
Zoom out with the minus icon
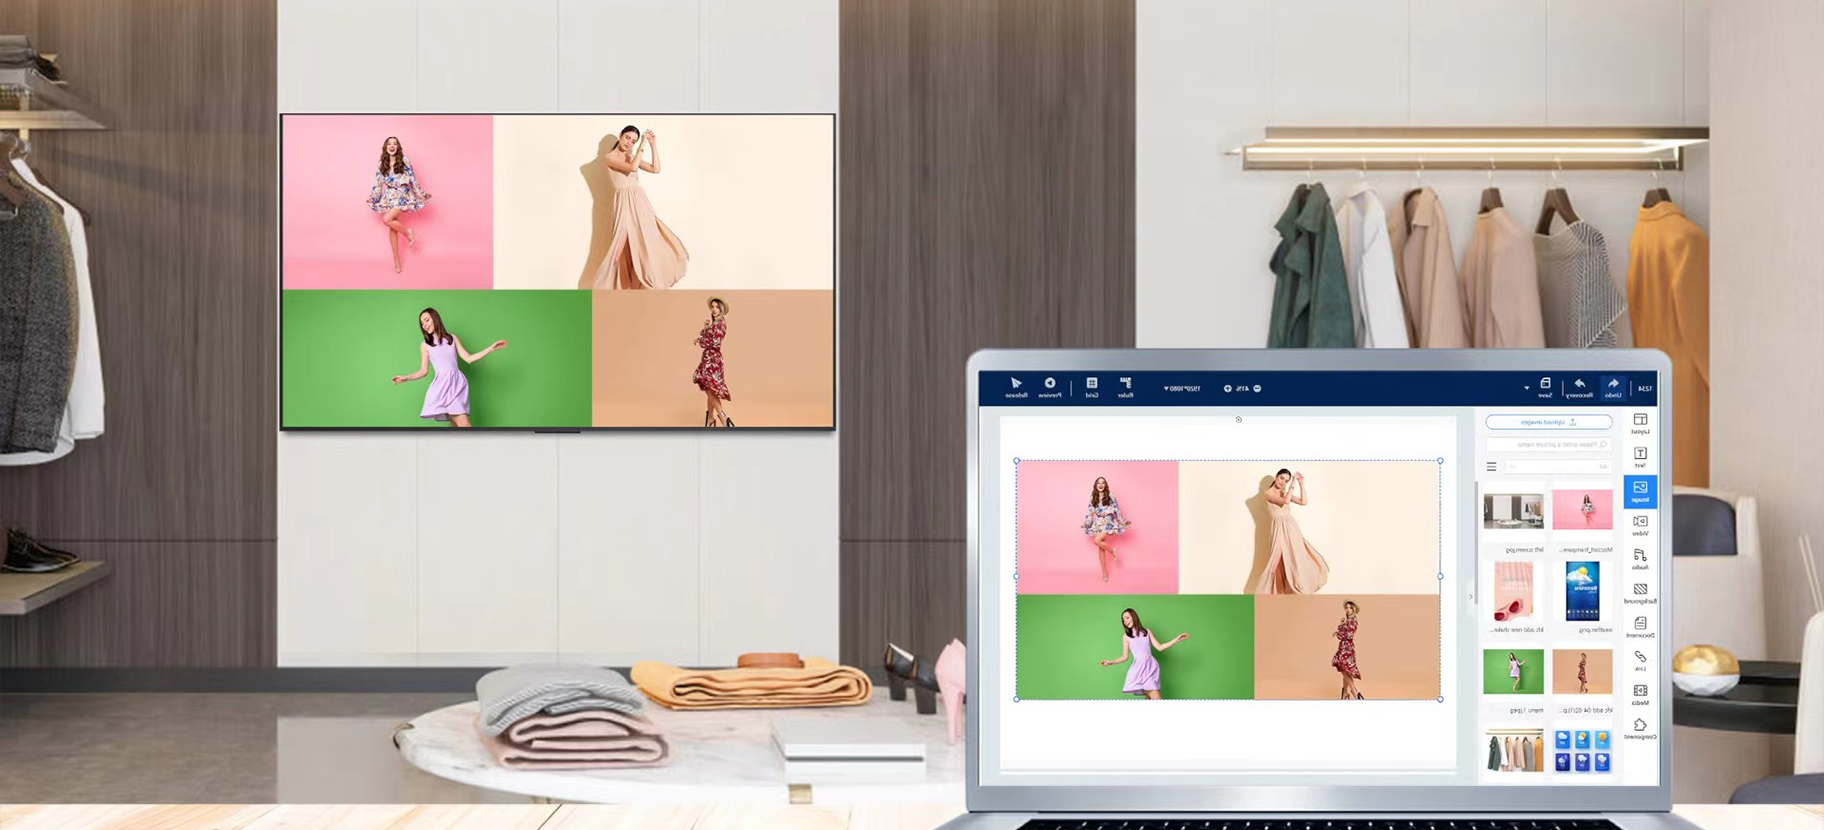(1257, 388)
